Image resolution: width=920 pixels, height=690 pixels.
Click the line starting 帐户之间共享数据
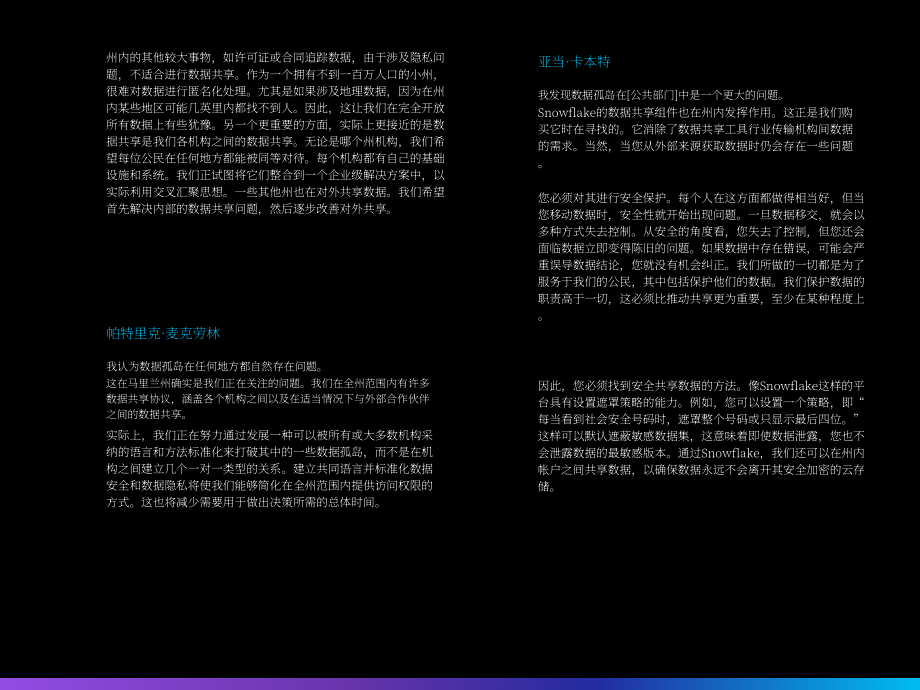(701, 469)
